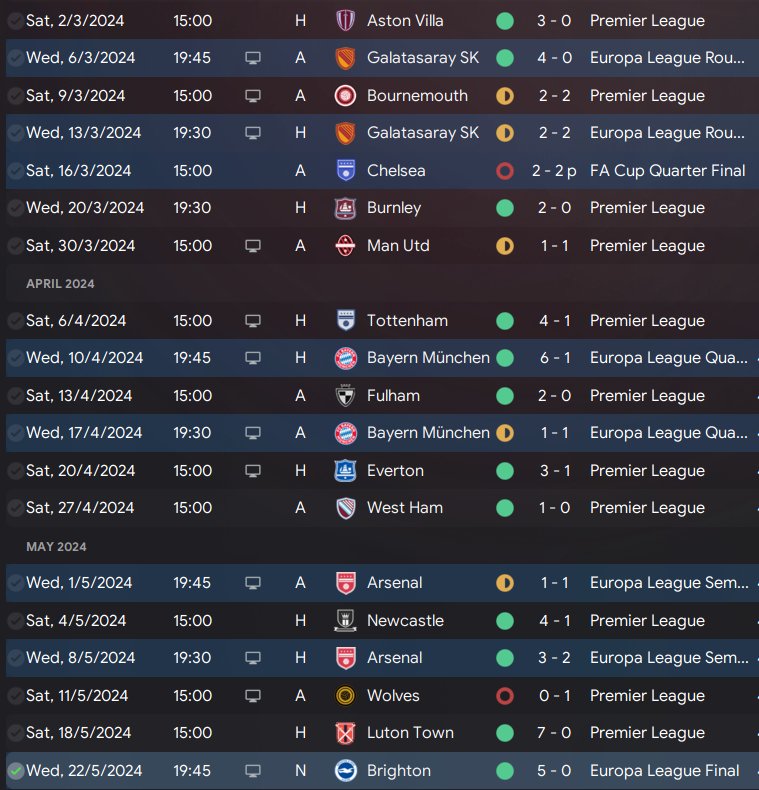
Task: Click the Chelsea club badge
Action: (346, 171)
